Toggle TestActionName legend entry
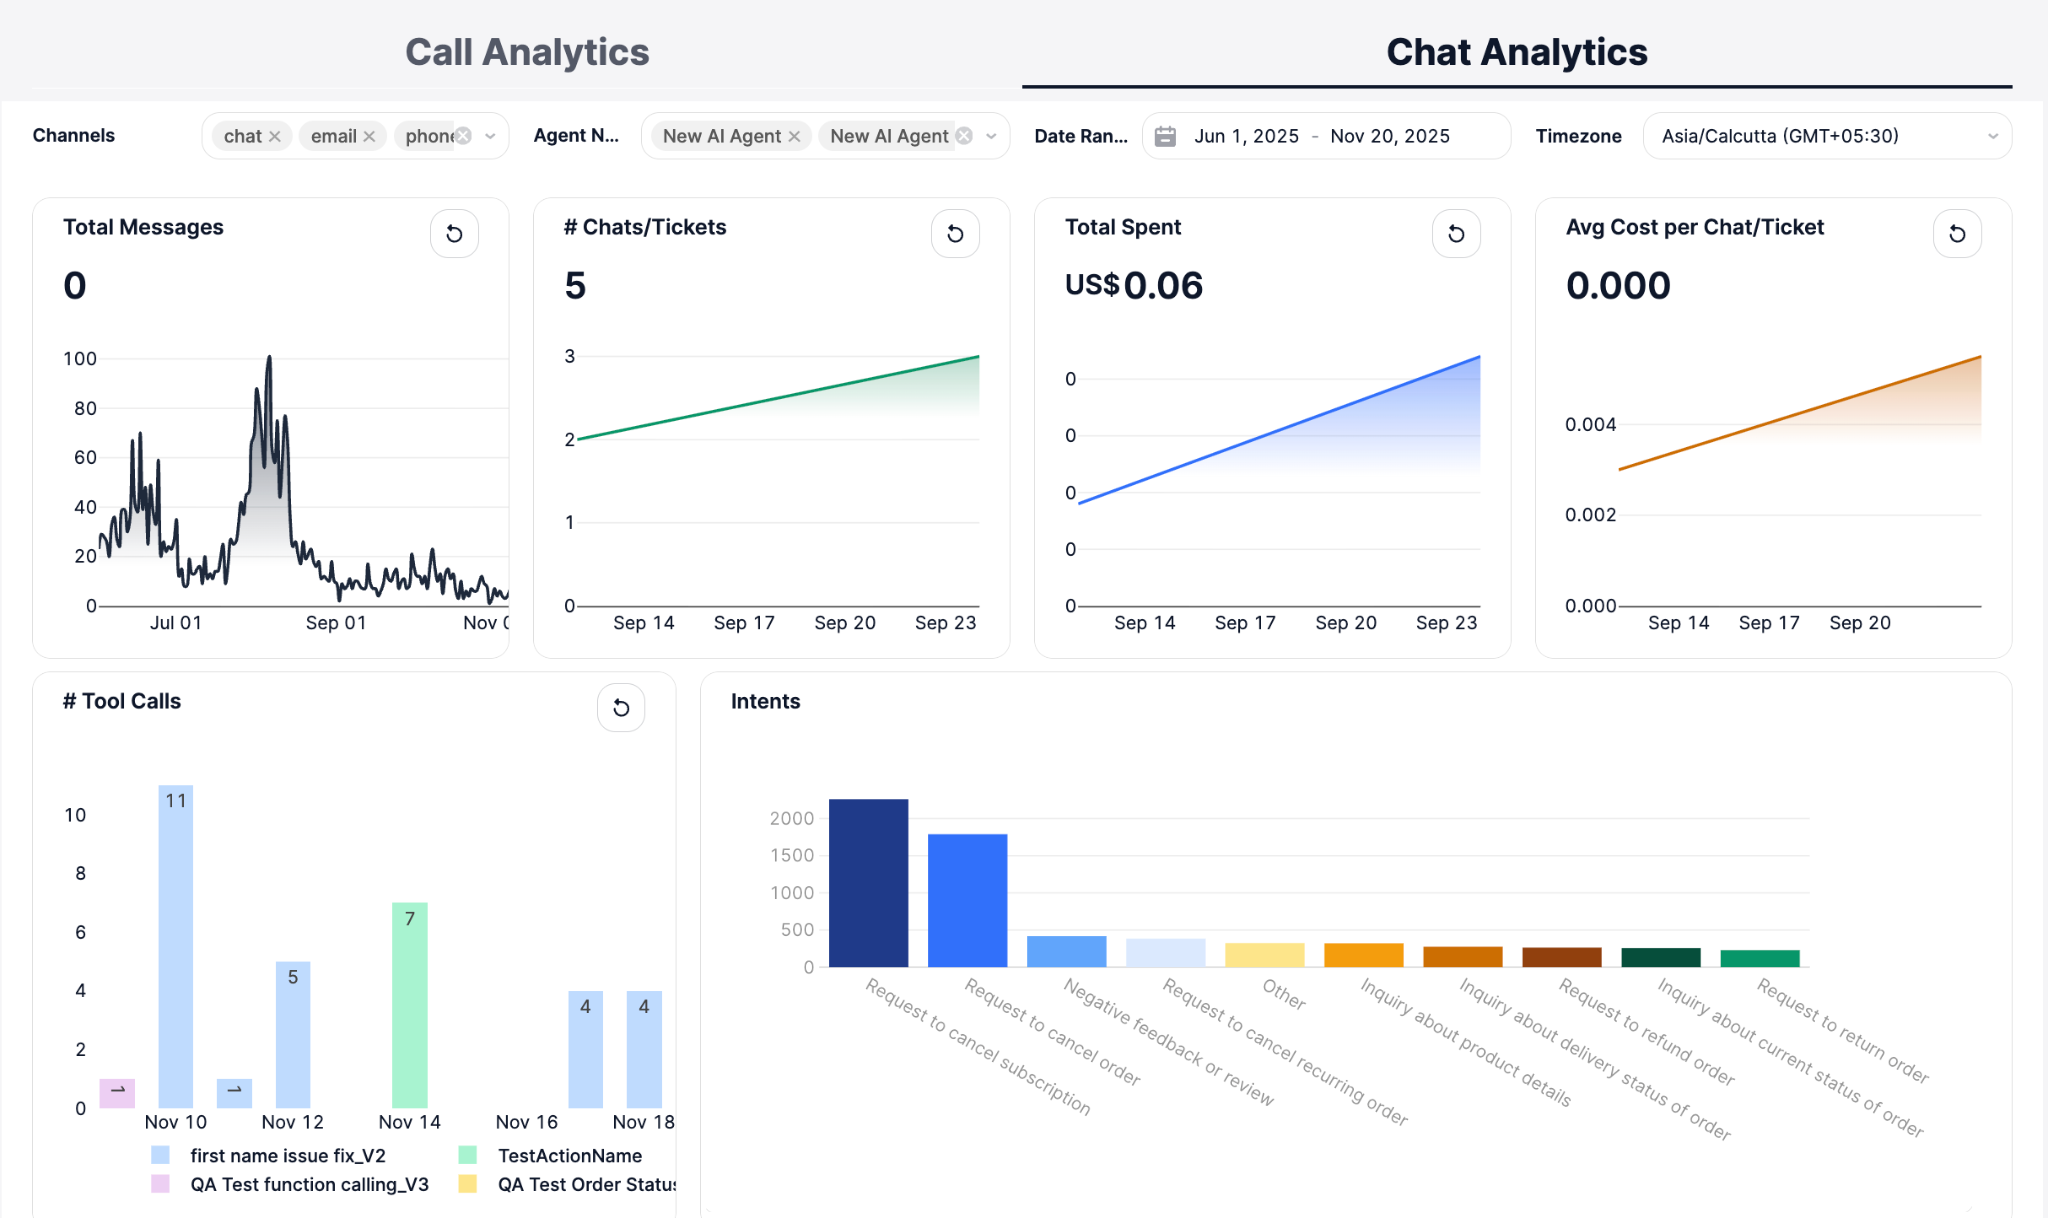2048x1218 pixels. [569, 1155]
